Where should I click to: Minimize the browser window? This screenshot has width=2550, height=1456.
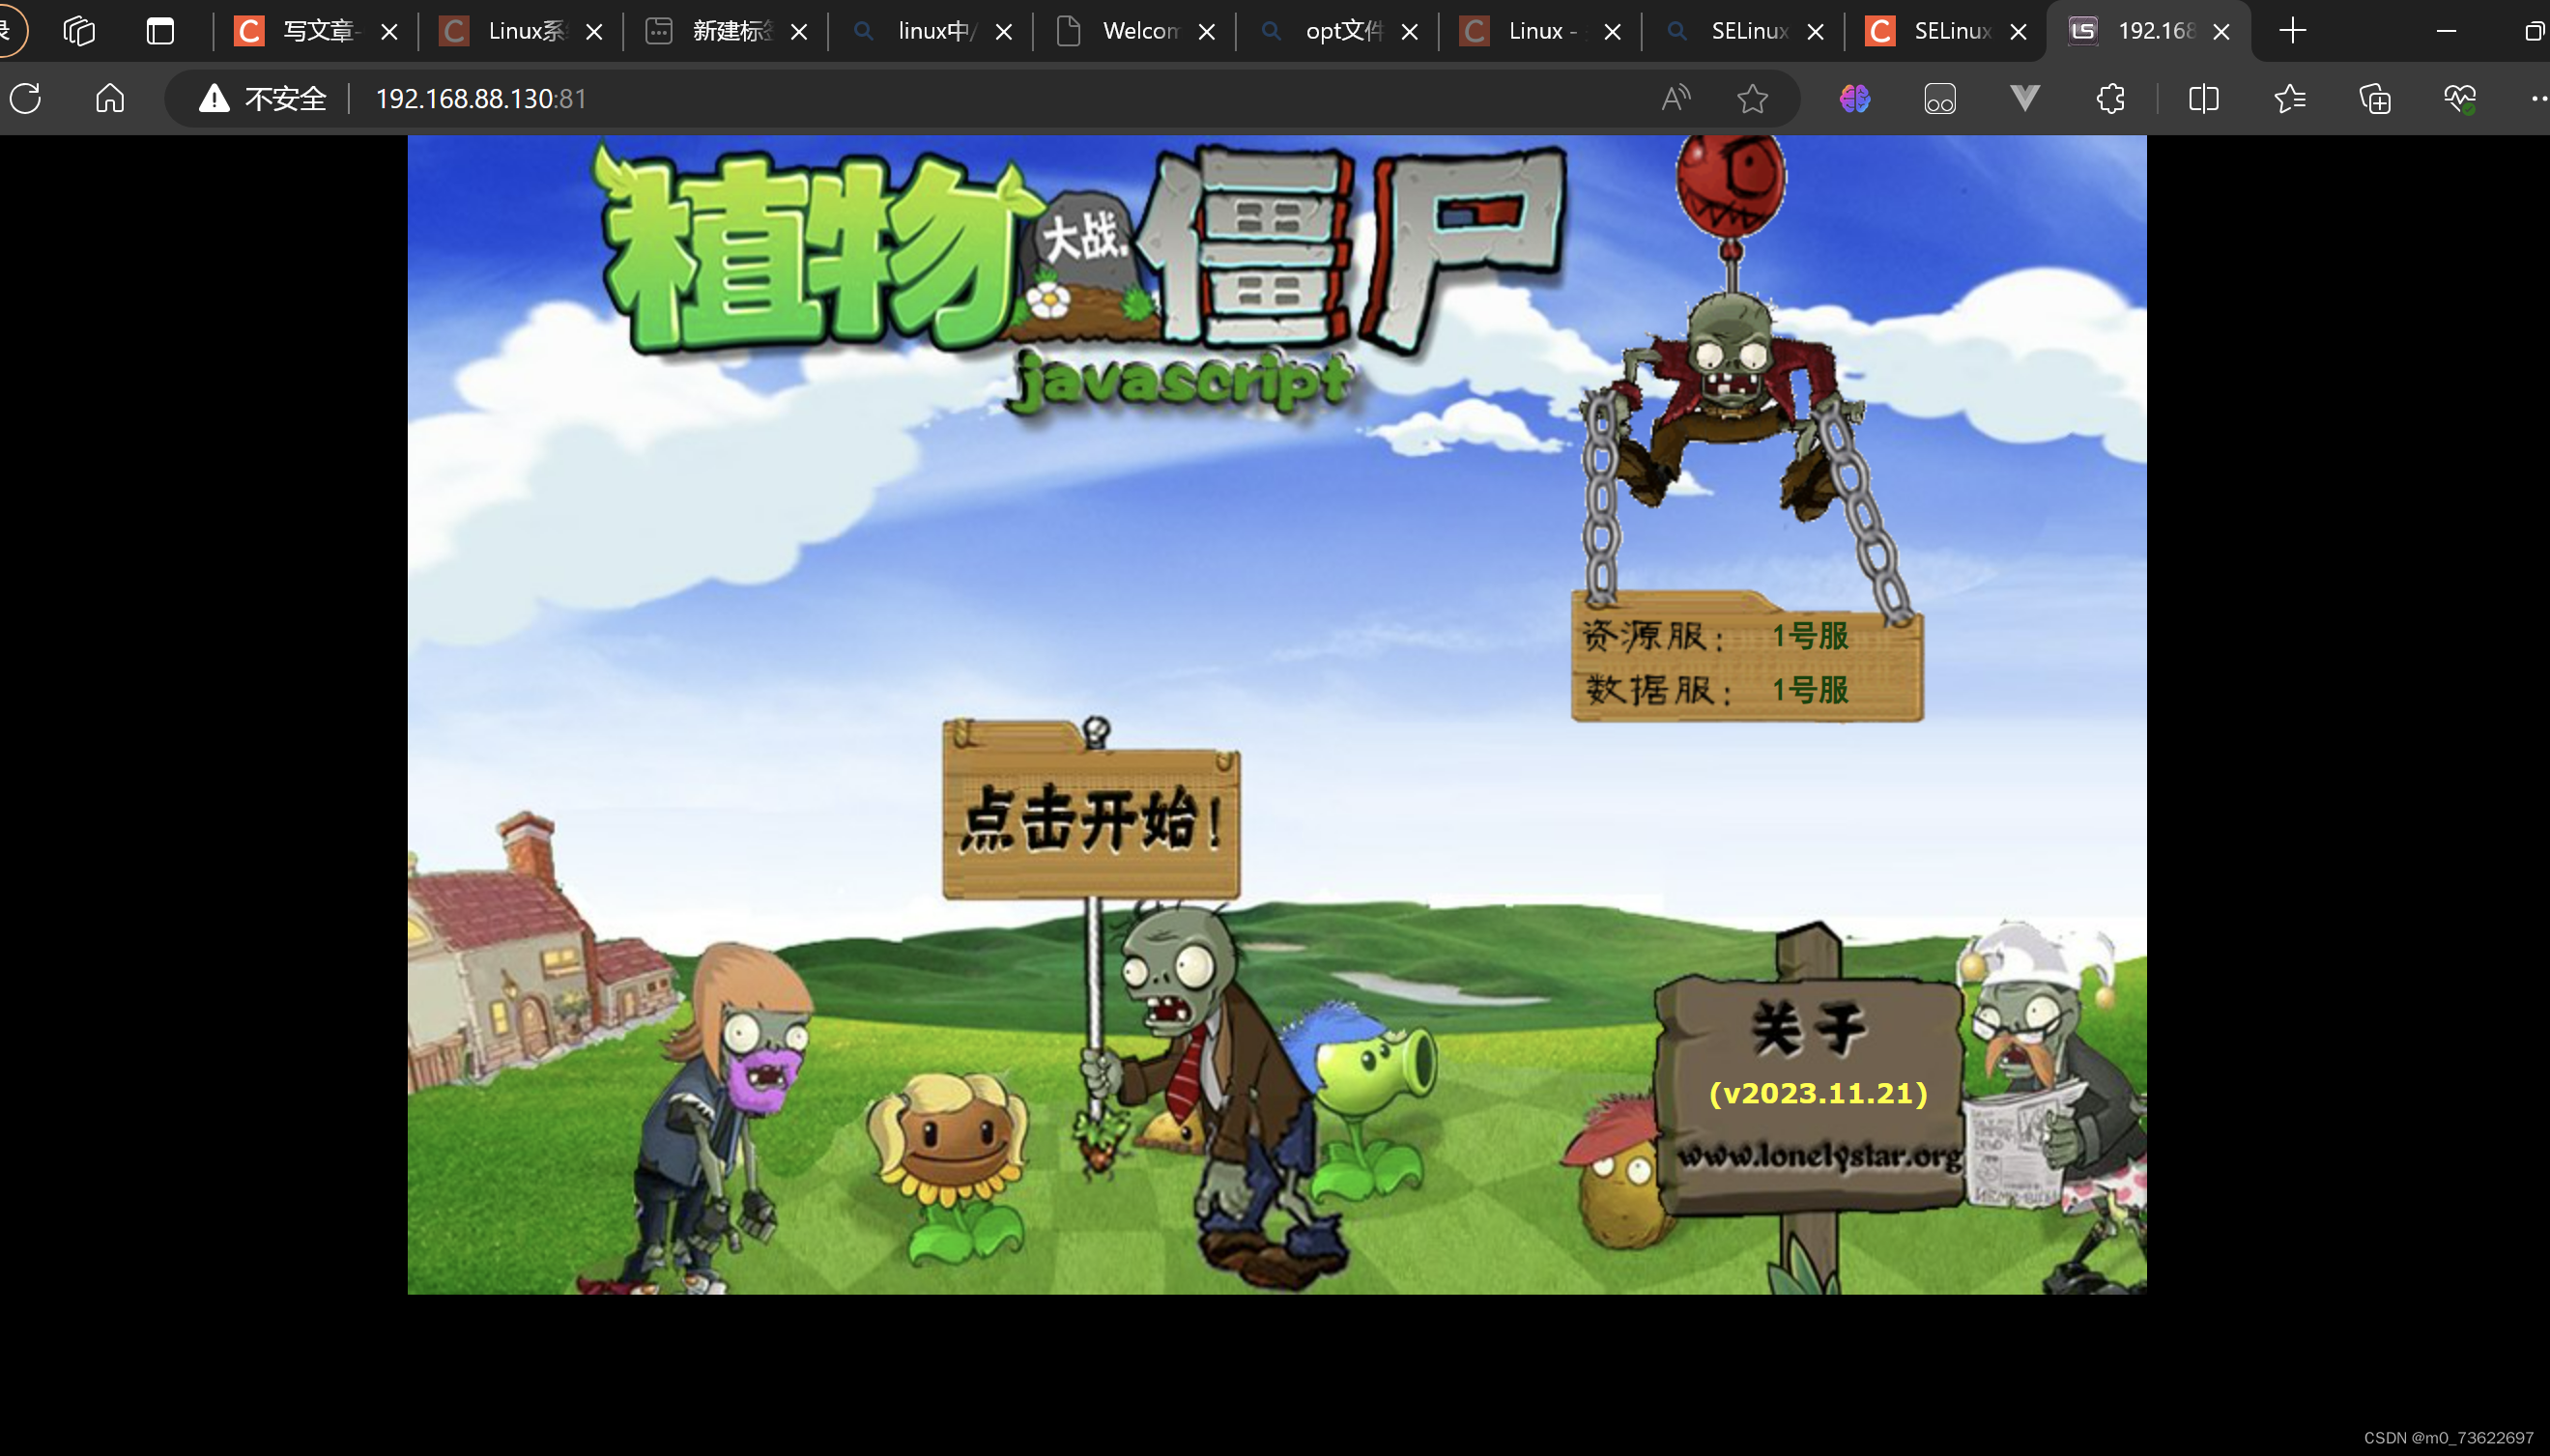pos(2446,31)
